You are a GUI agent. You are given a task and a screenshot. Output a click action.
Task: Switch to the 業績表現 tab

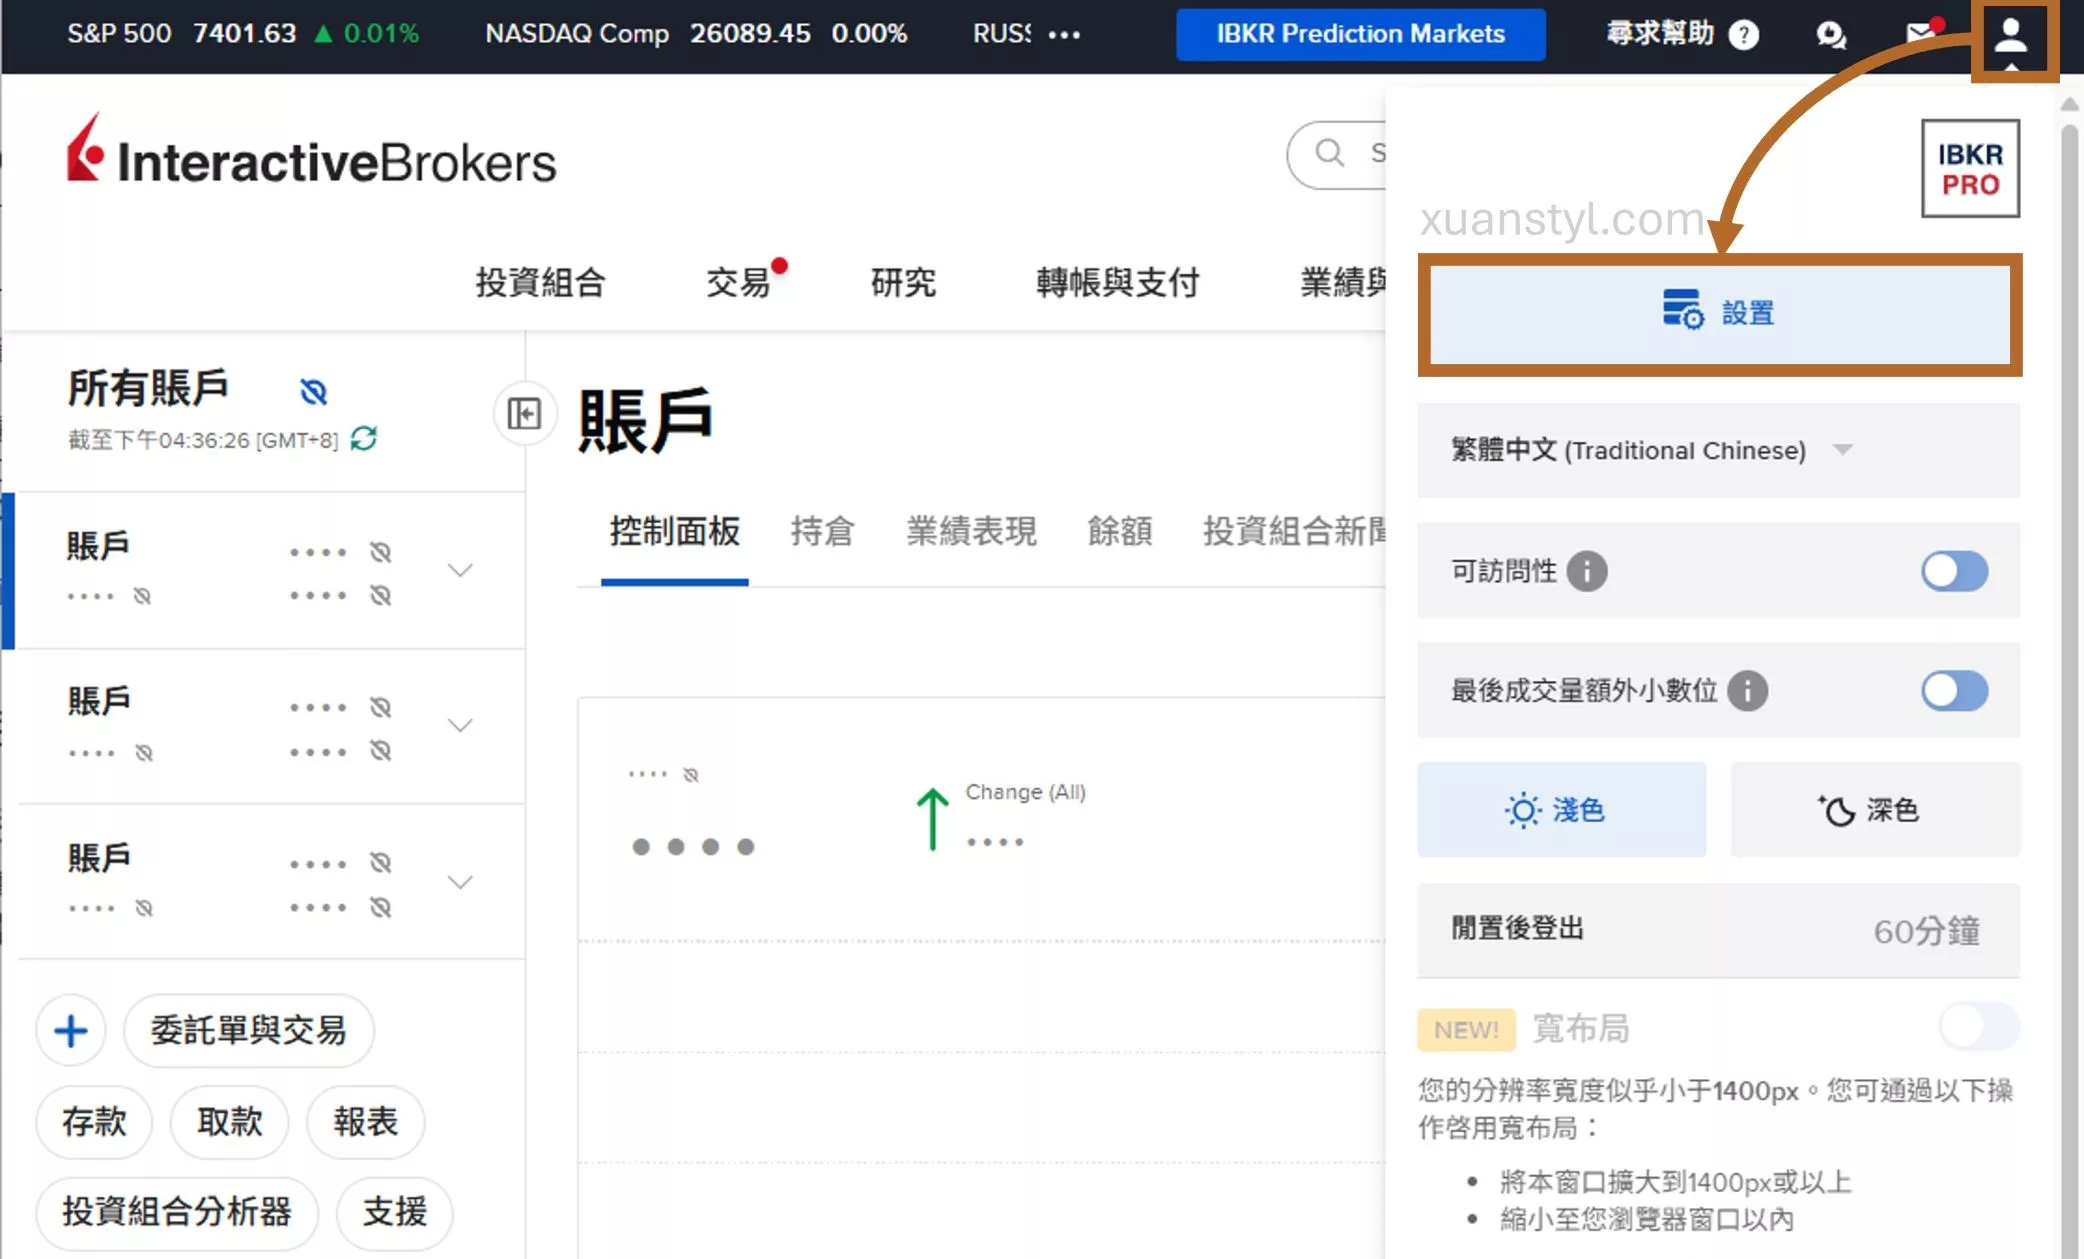[x=971, y=531]
